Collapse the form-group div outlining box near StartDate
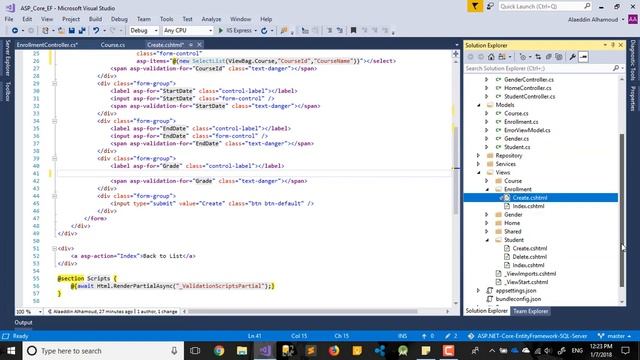 tap(54, 83)
